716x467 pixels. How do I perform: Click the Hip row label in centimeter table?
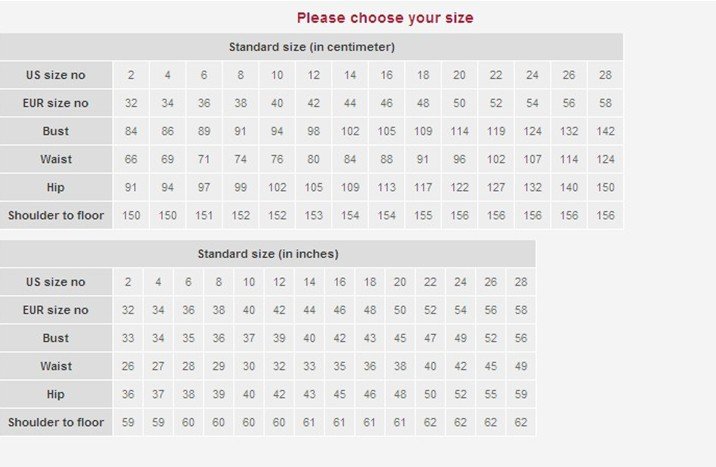56,187
